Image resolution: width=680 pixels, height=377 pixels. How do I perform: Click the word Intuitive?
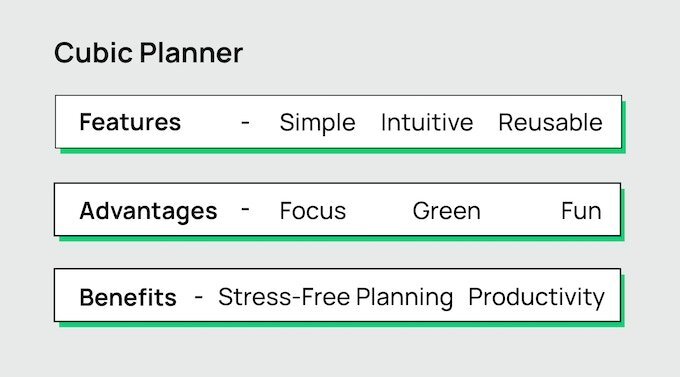[x=427, y=122]
